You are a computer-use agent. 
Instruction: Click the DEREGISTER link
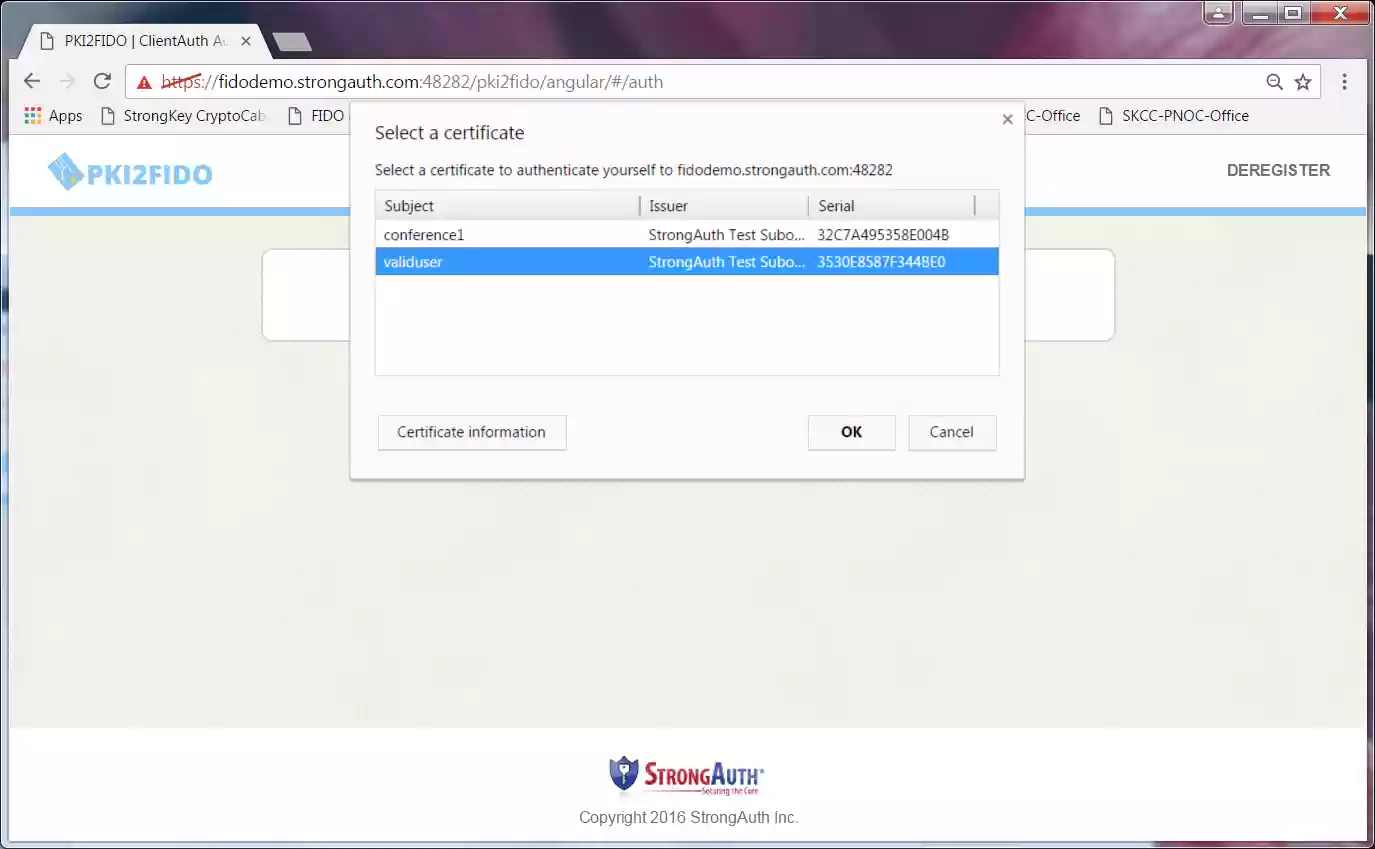click(1278, 170)
